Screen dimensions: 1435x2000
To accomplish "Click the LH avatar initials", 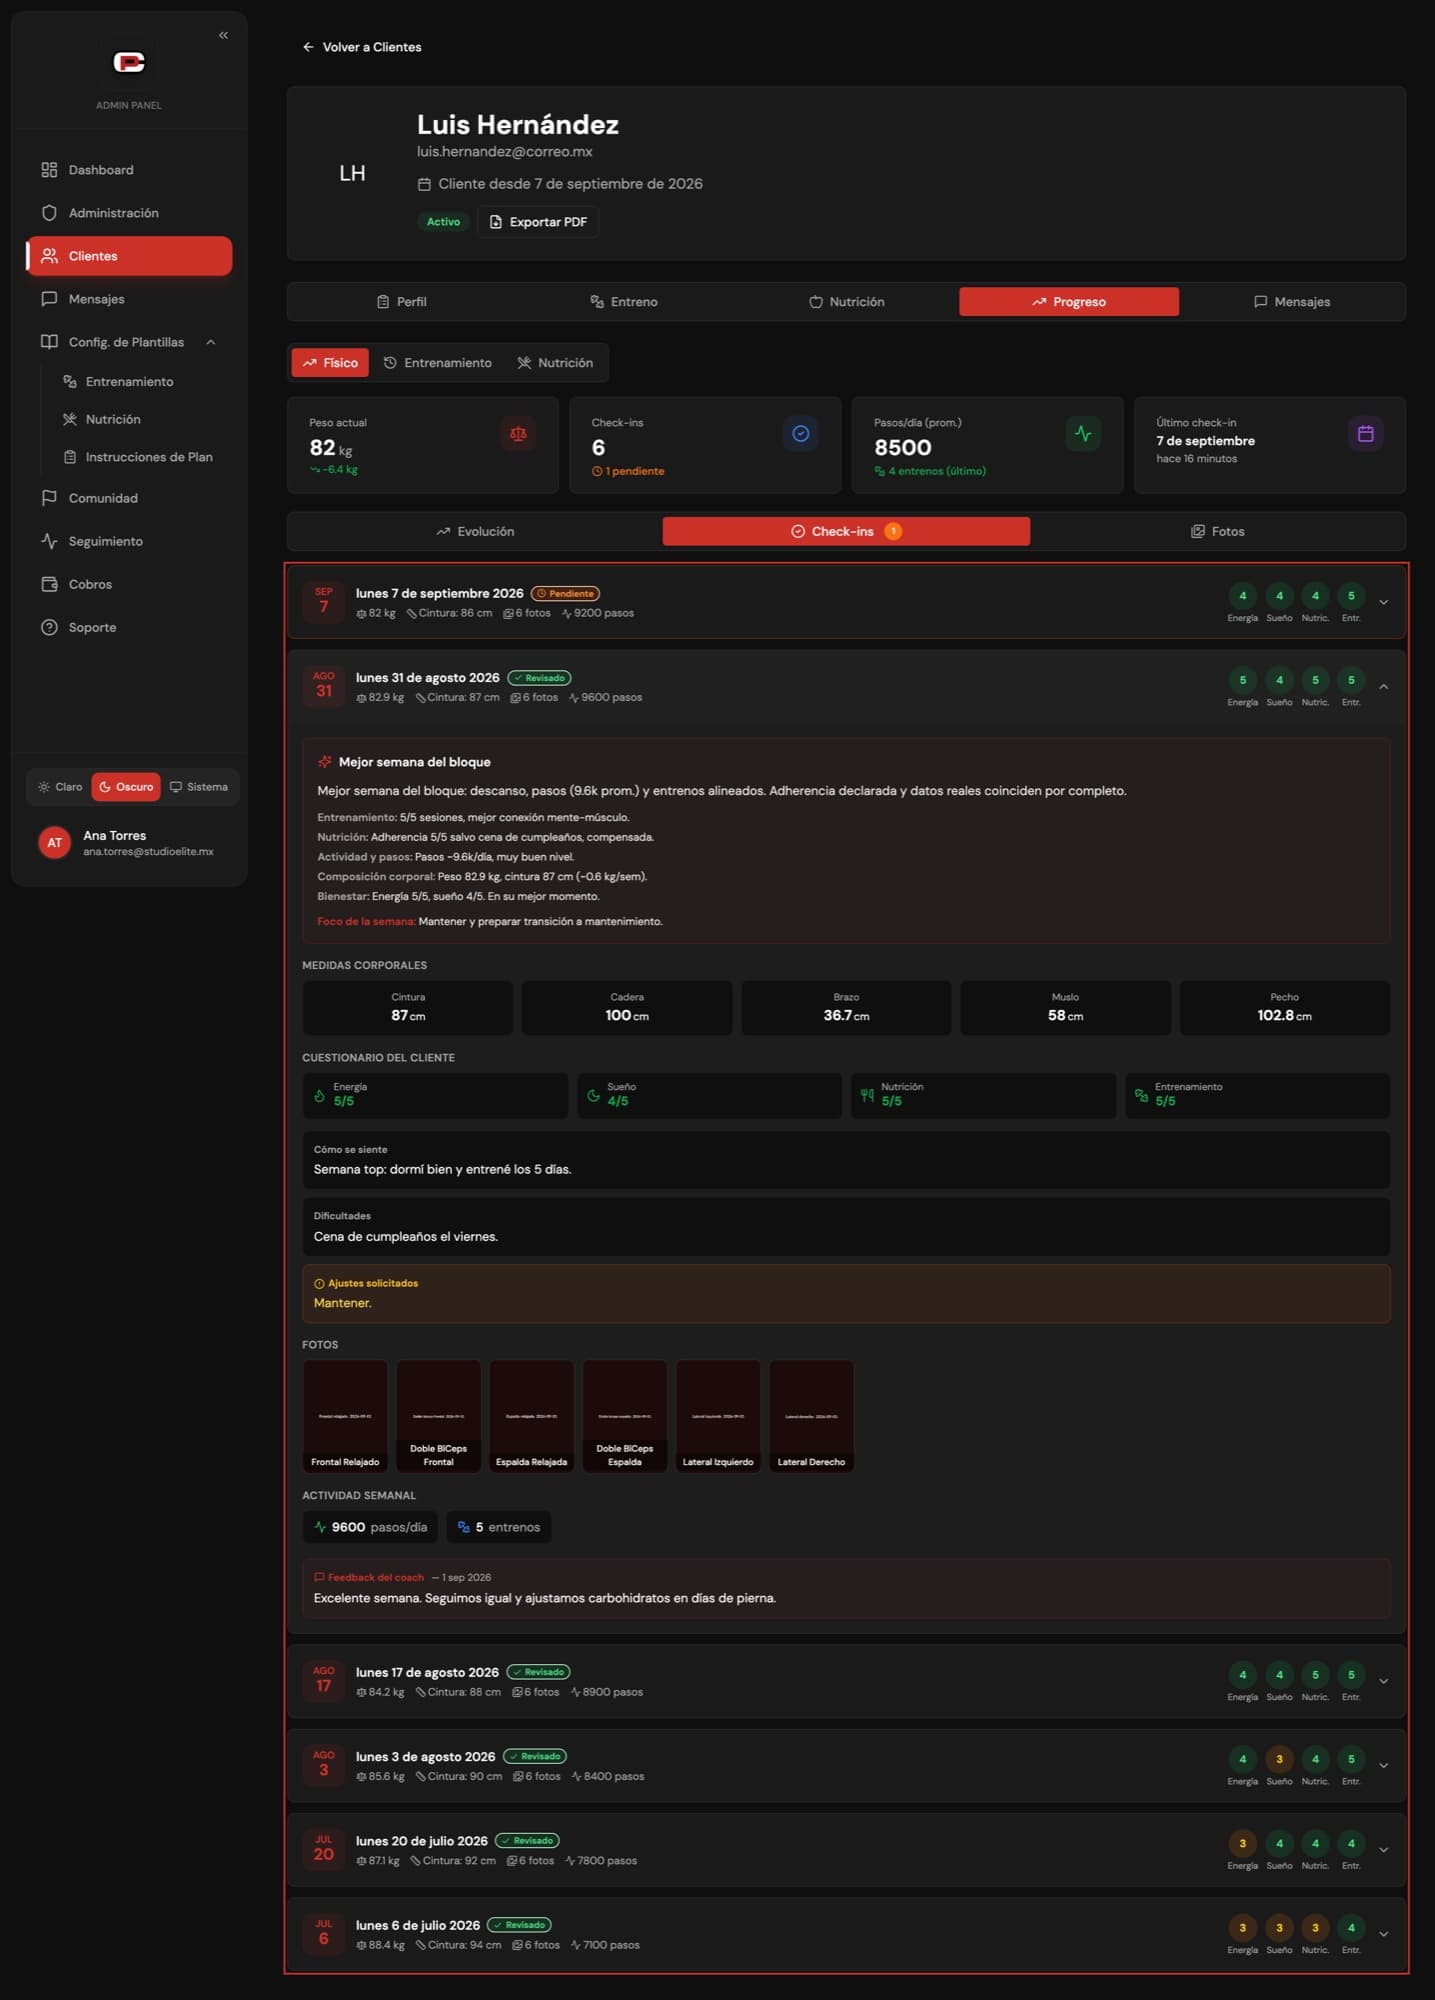I will click(x=352, y=173).
